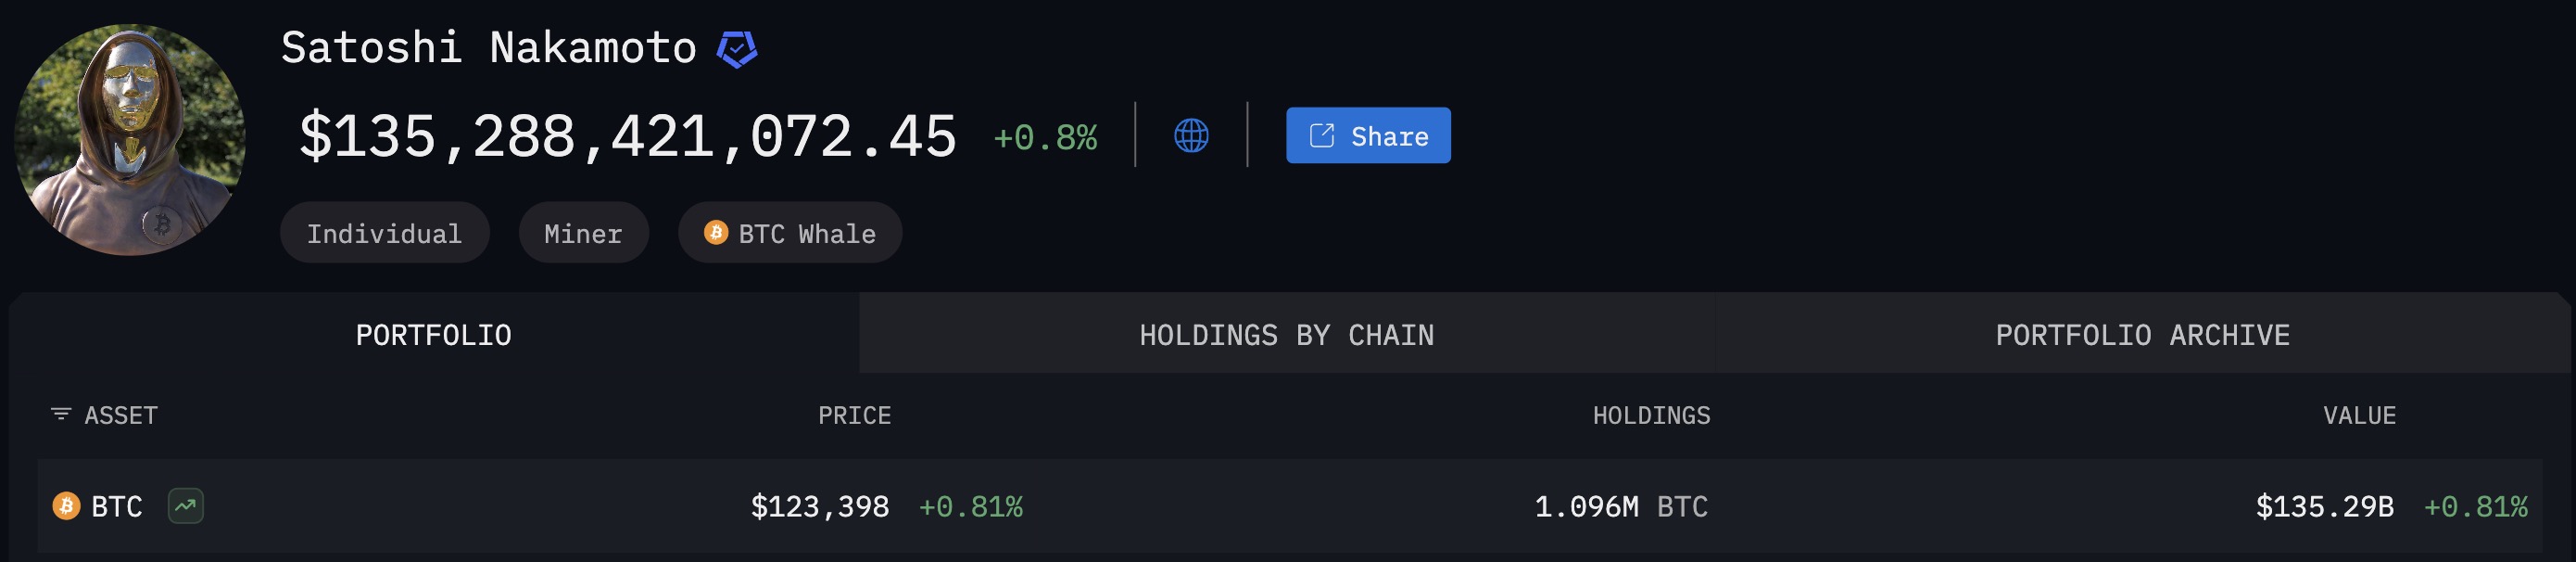Click the $135,288,421,072.45 total portfolio value
Viewport: 2576px width, 562px height.
click(628, 136)
